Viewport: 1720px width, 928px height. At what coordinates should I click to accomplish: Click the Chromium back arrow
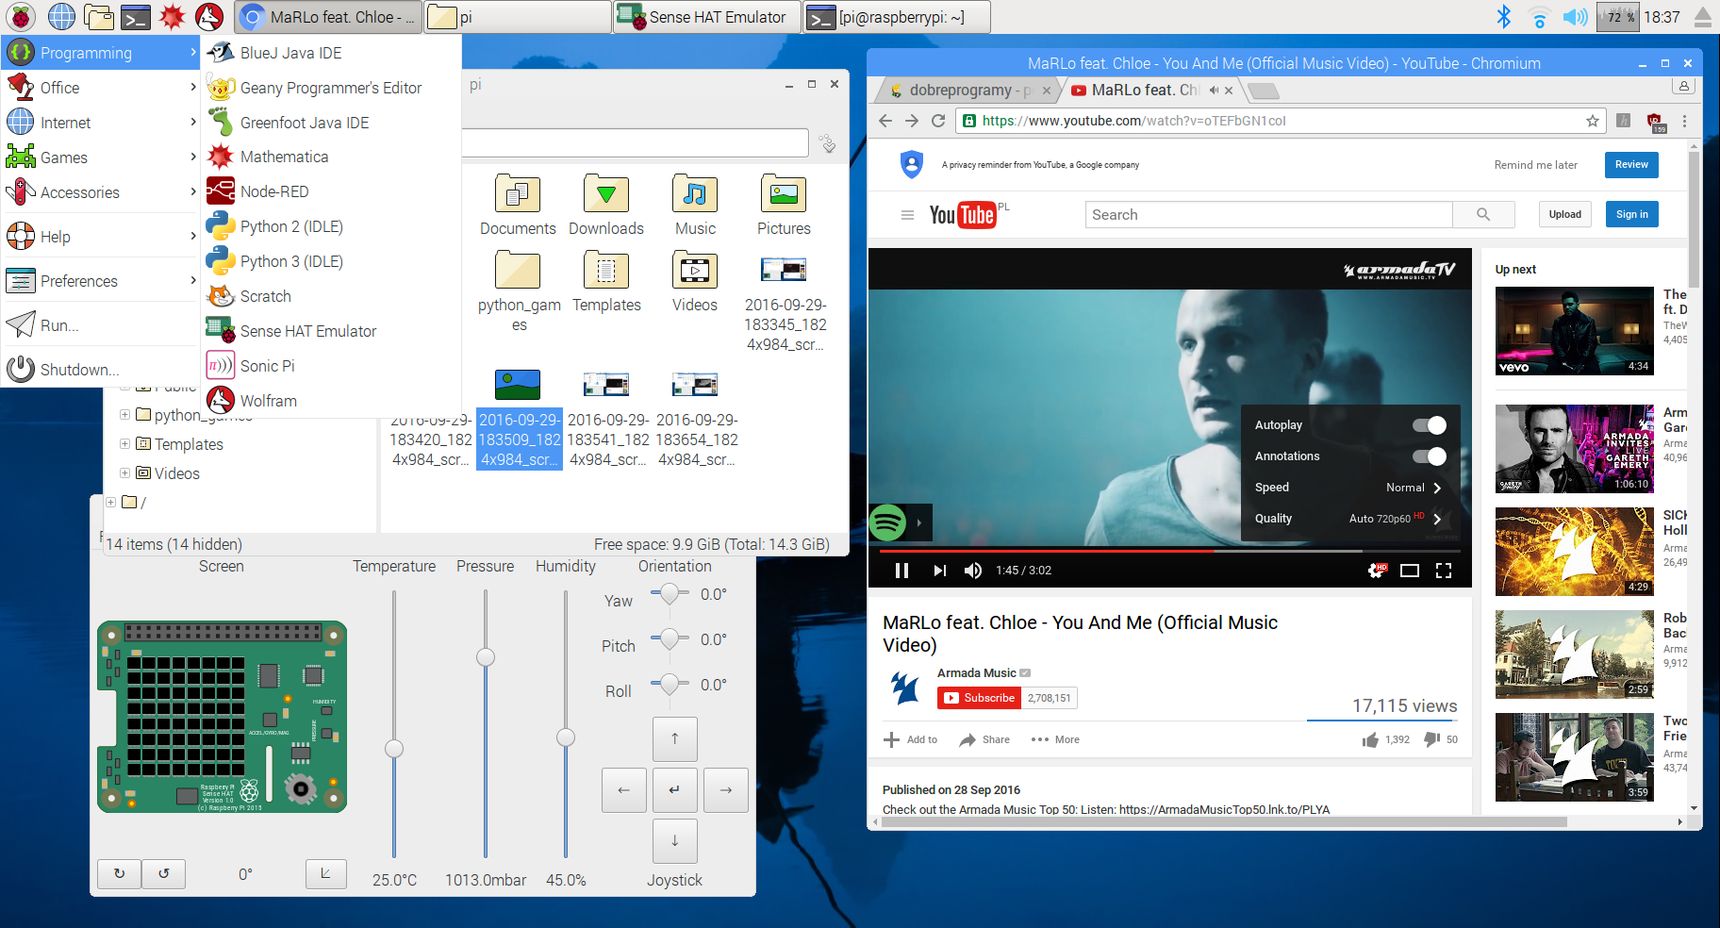coord(885,121)
